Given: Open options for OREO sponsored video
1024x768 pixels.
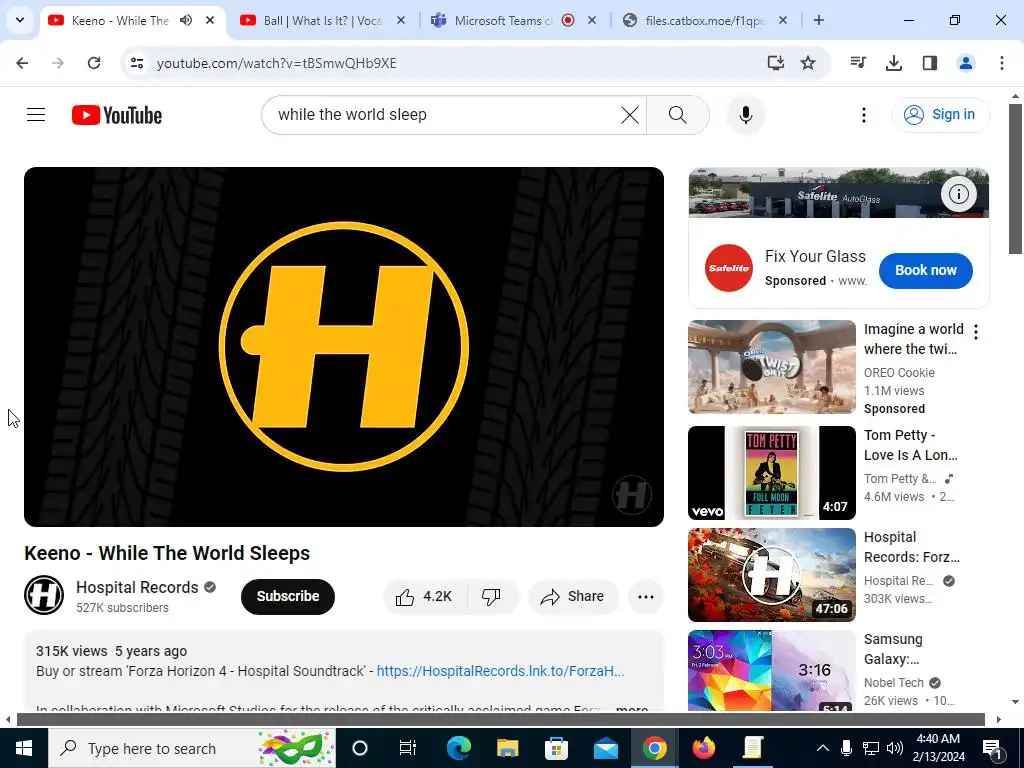Looking at the screenshot, I should coord(976,332).
